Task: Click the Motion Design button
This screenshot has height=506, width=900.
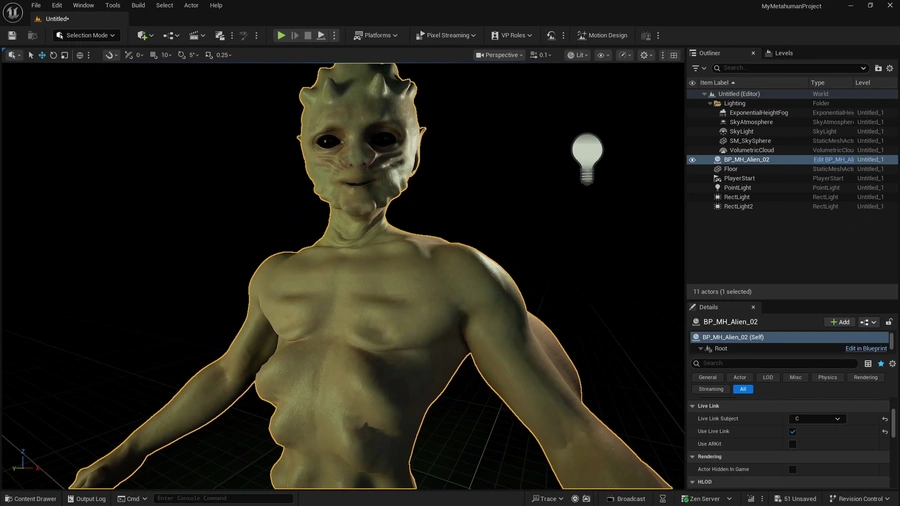Action: [x=602, y=36]
